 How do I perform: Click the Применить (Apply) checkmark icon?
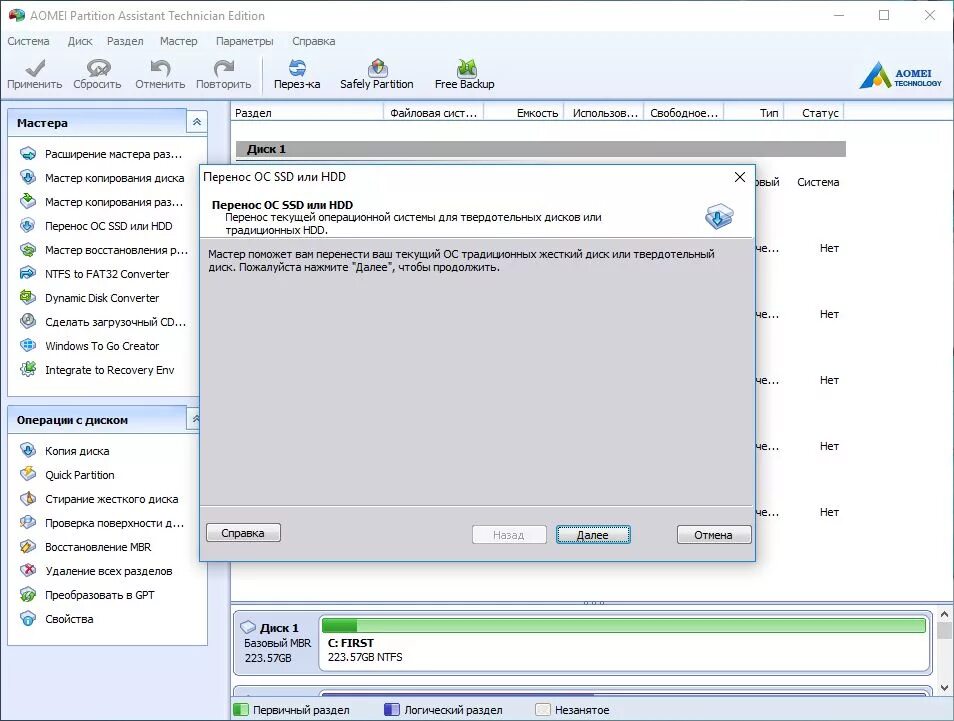pos(35,68)
